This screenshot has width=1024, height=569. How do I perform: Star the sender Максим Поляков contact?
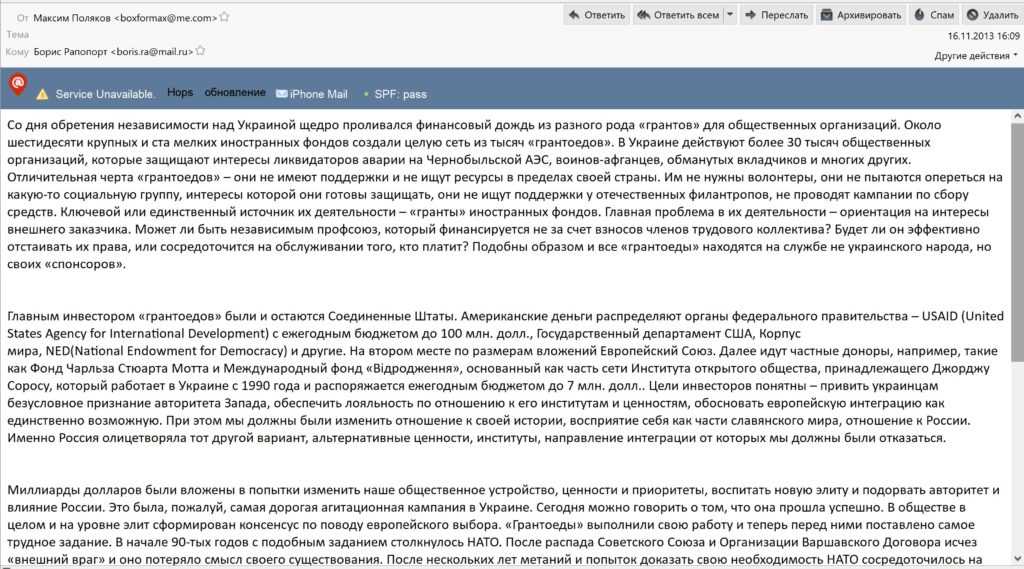tap(224, 17)
